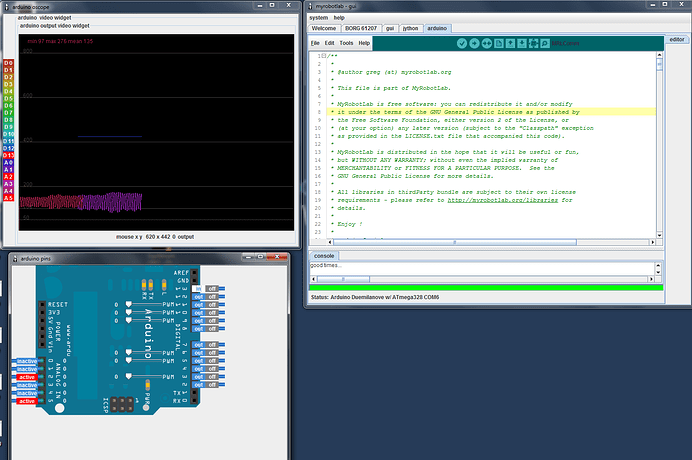
Task: Collapse the comment block fold marker at line 1
Action: pyautogui.click(x=324, y=56)
